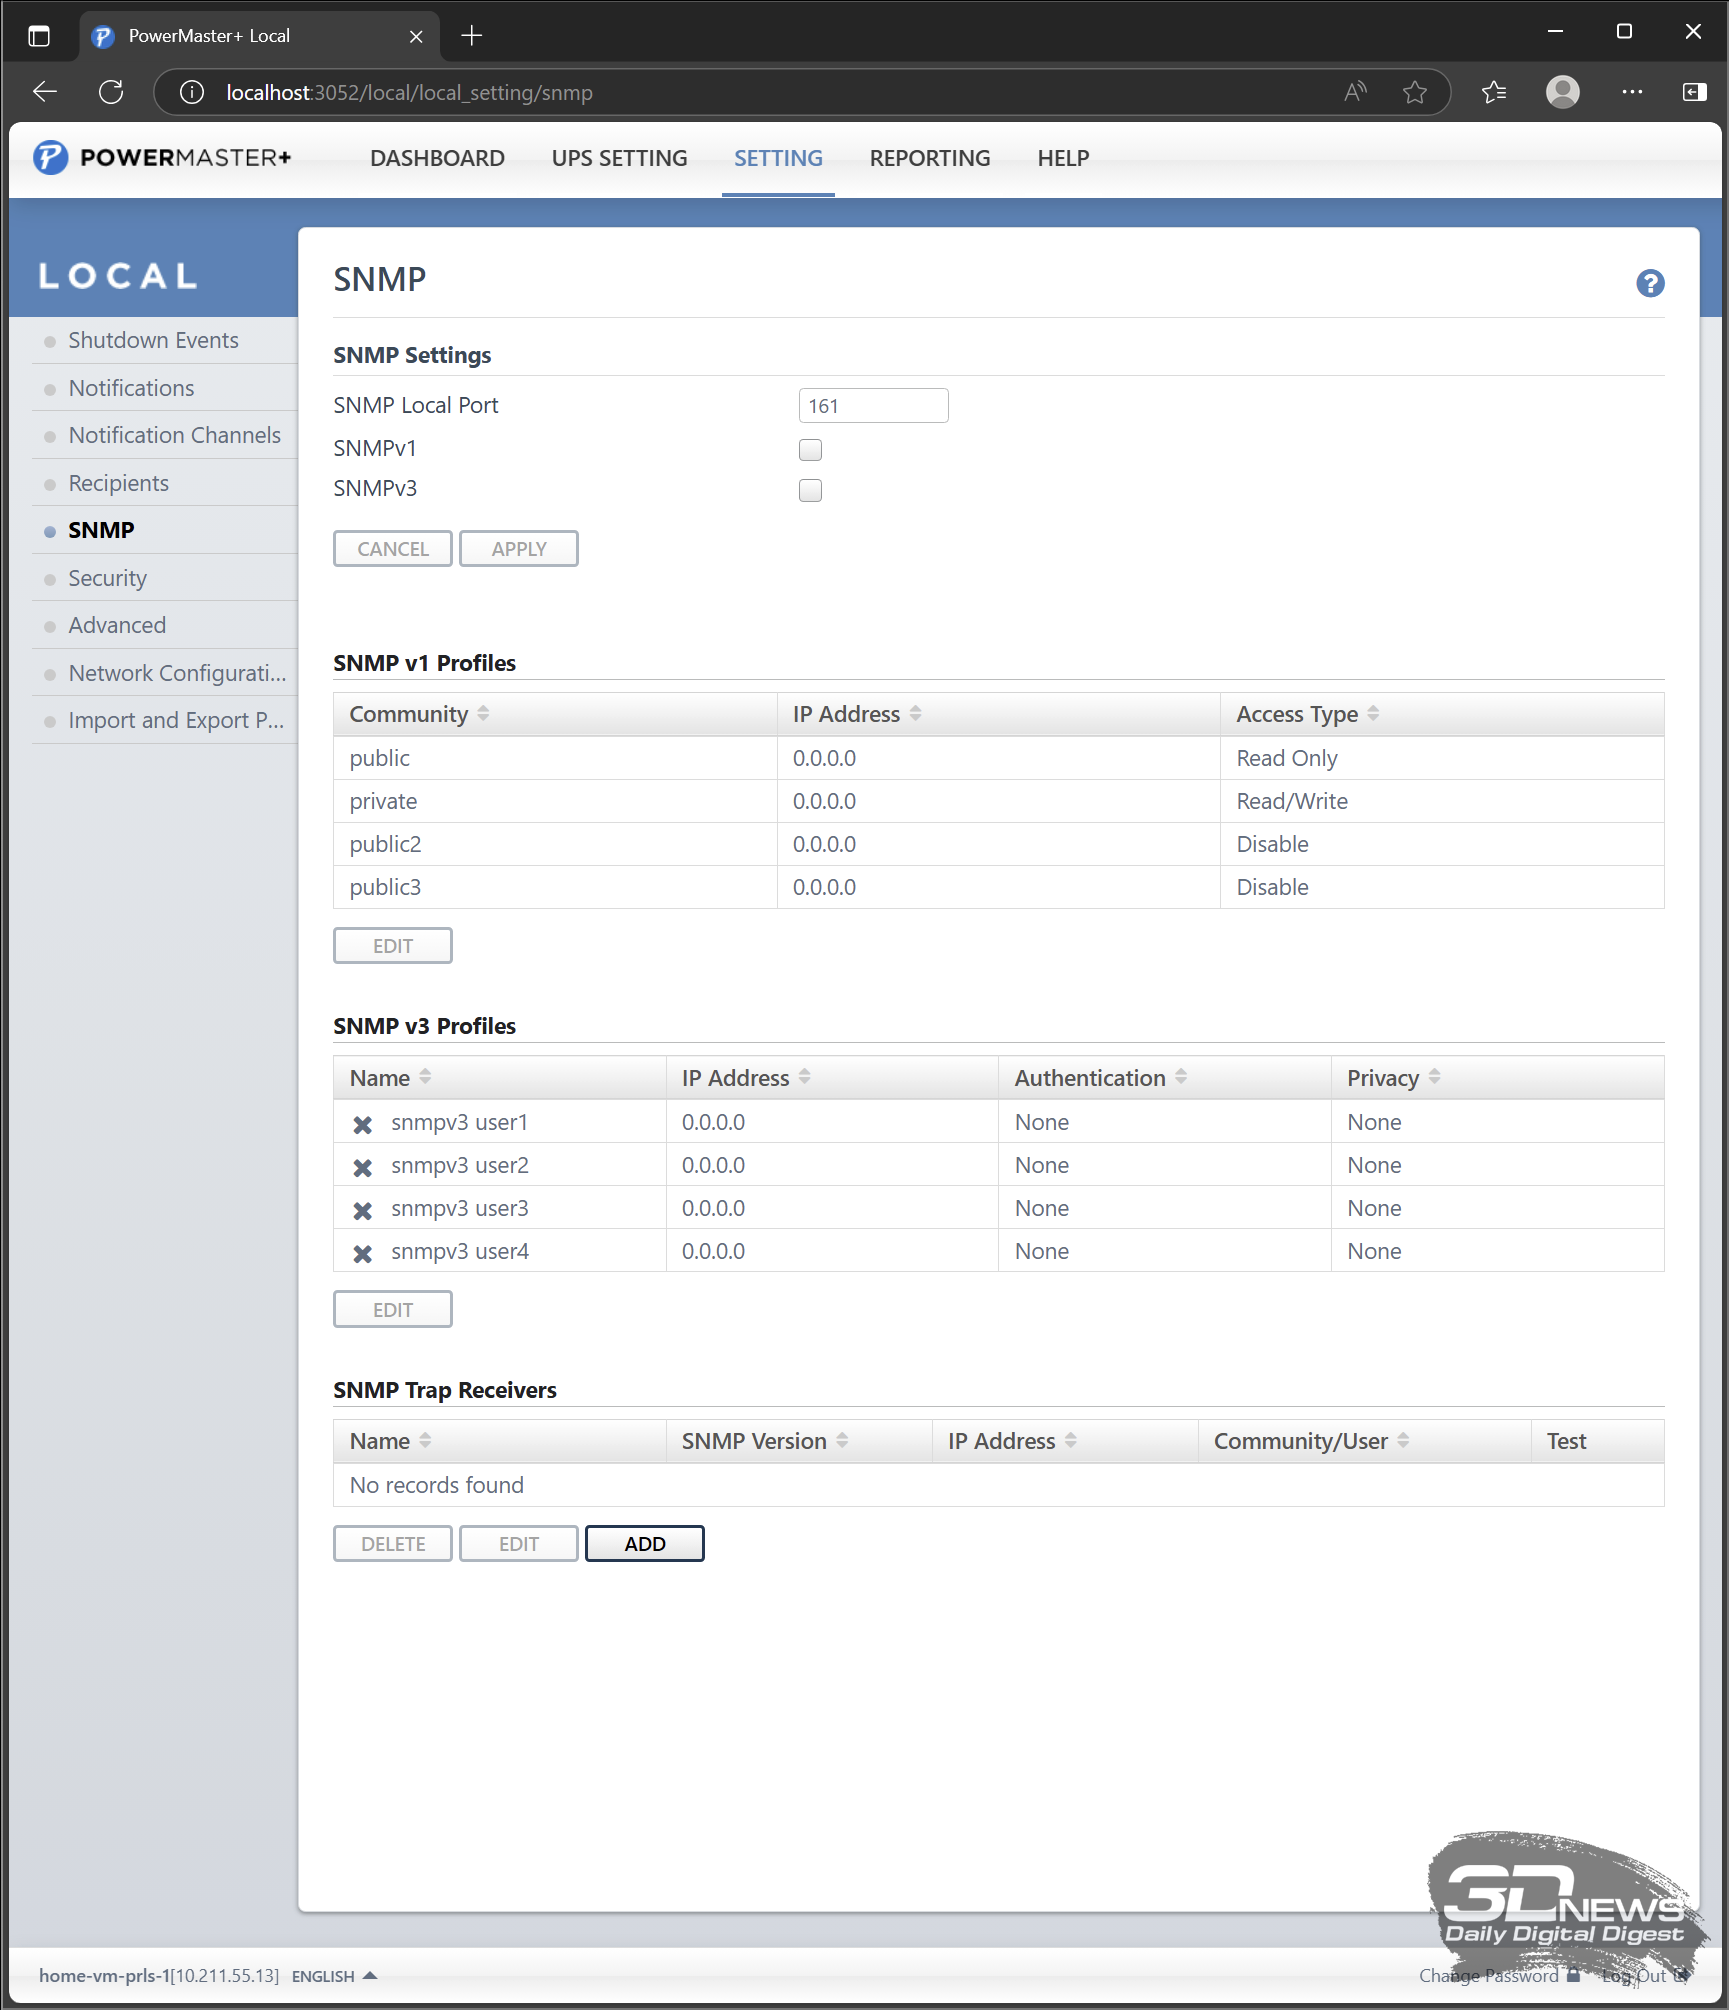Open the ENGLISH language selector

pos(333,1976)
